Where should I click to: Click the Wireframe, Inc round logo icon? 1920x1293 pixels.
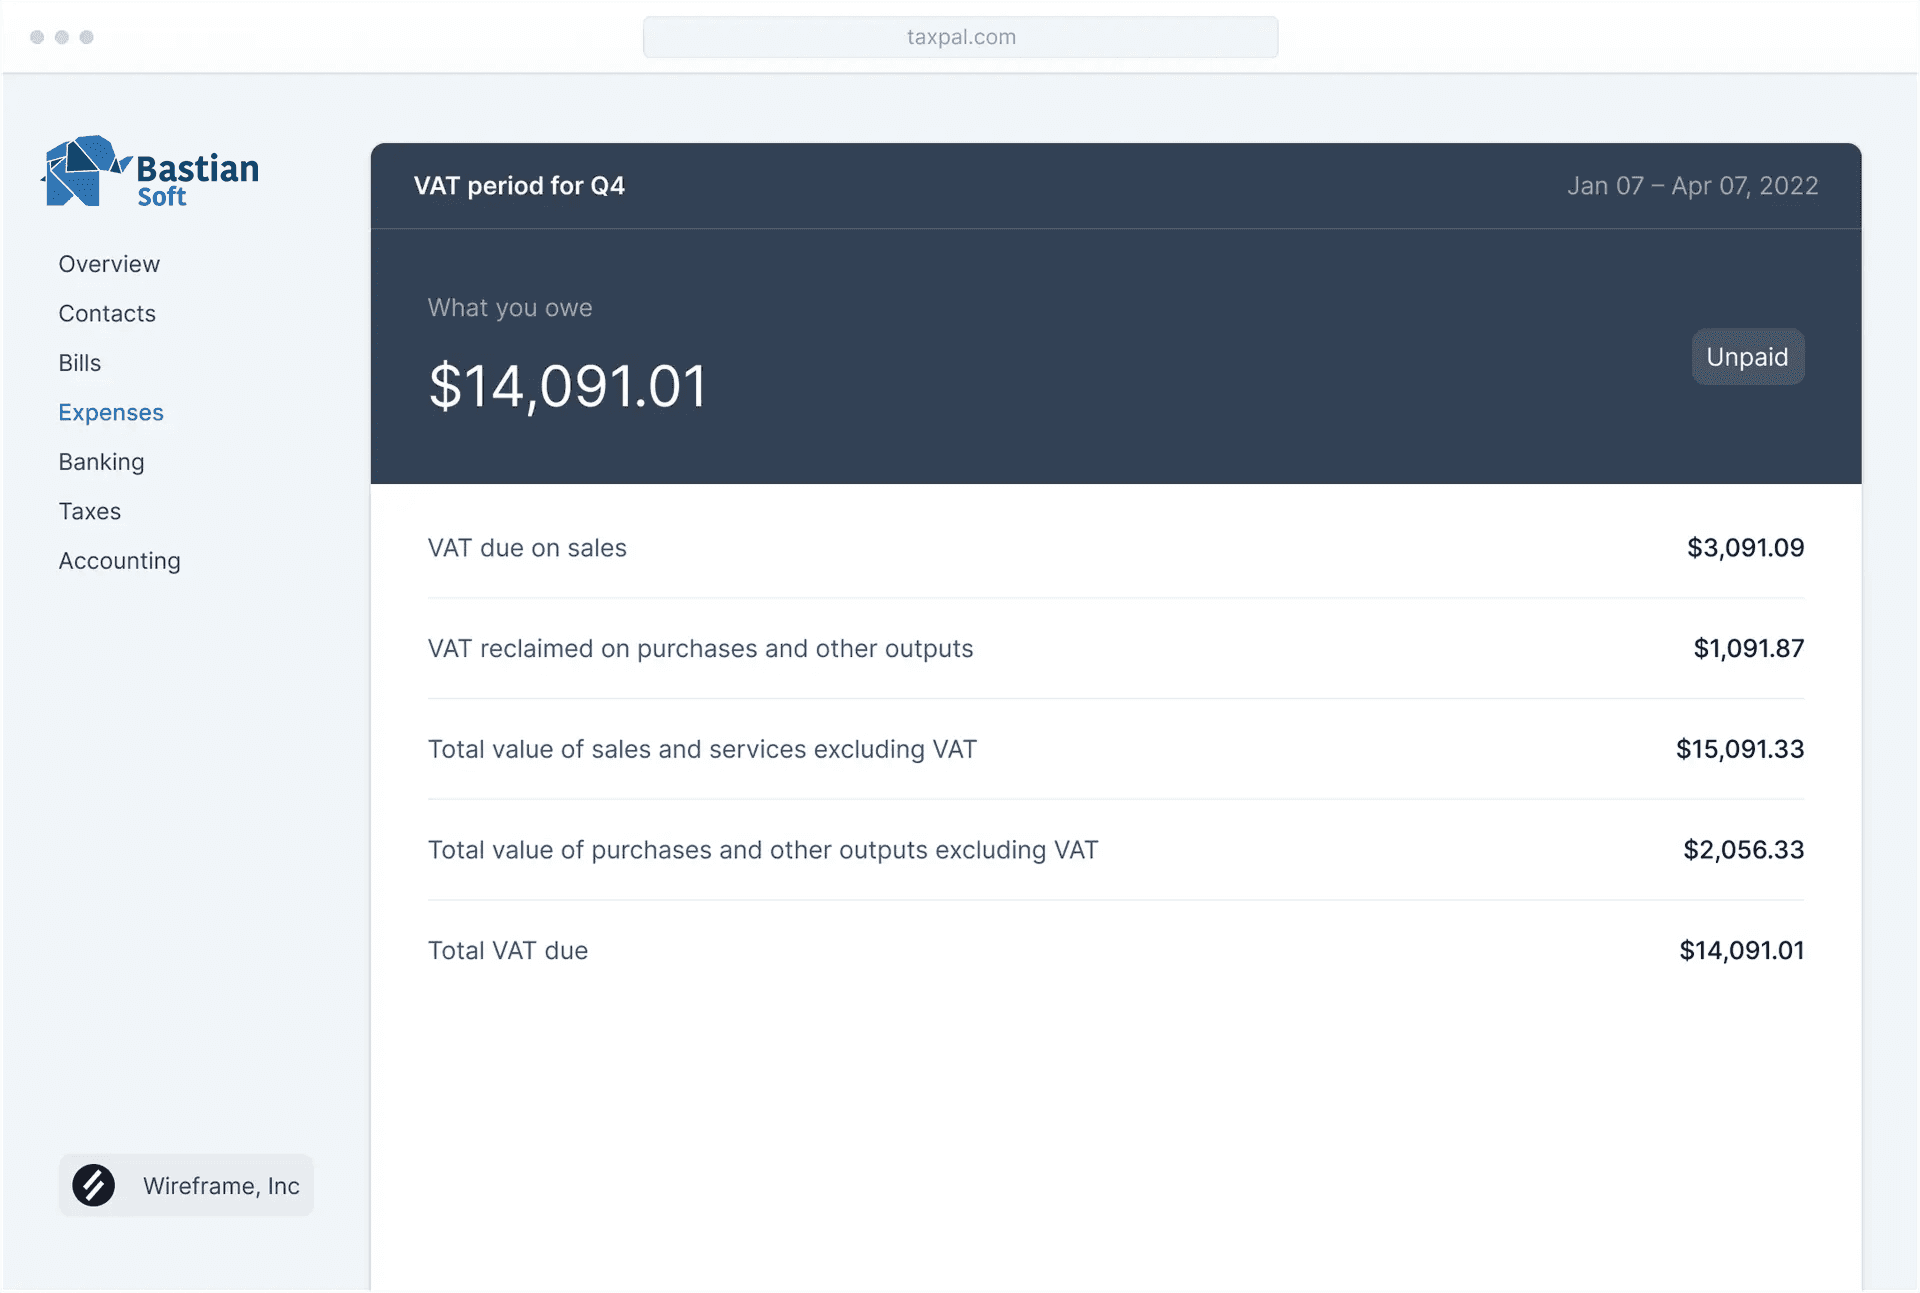click(x=94, y=1185)
